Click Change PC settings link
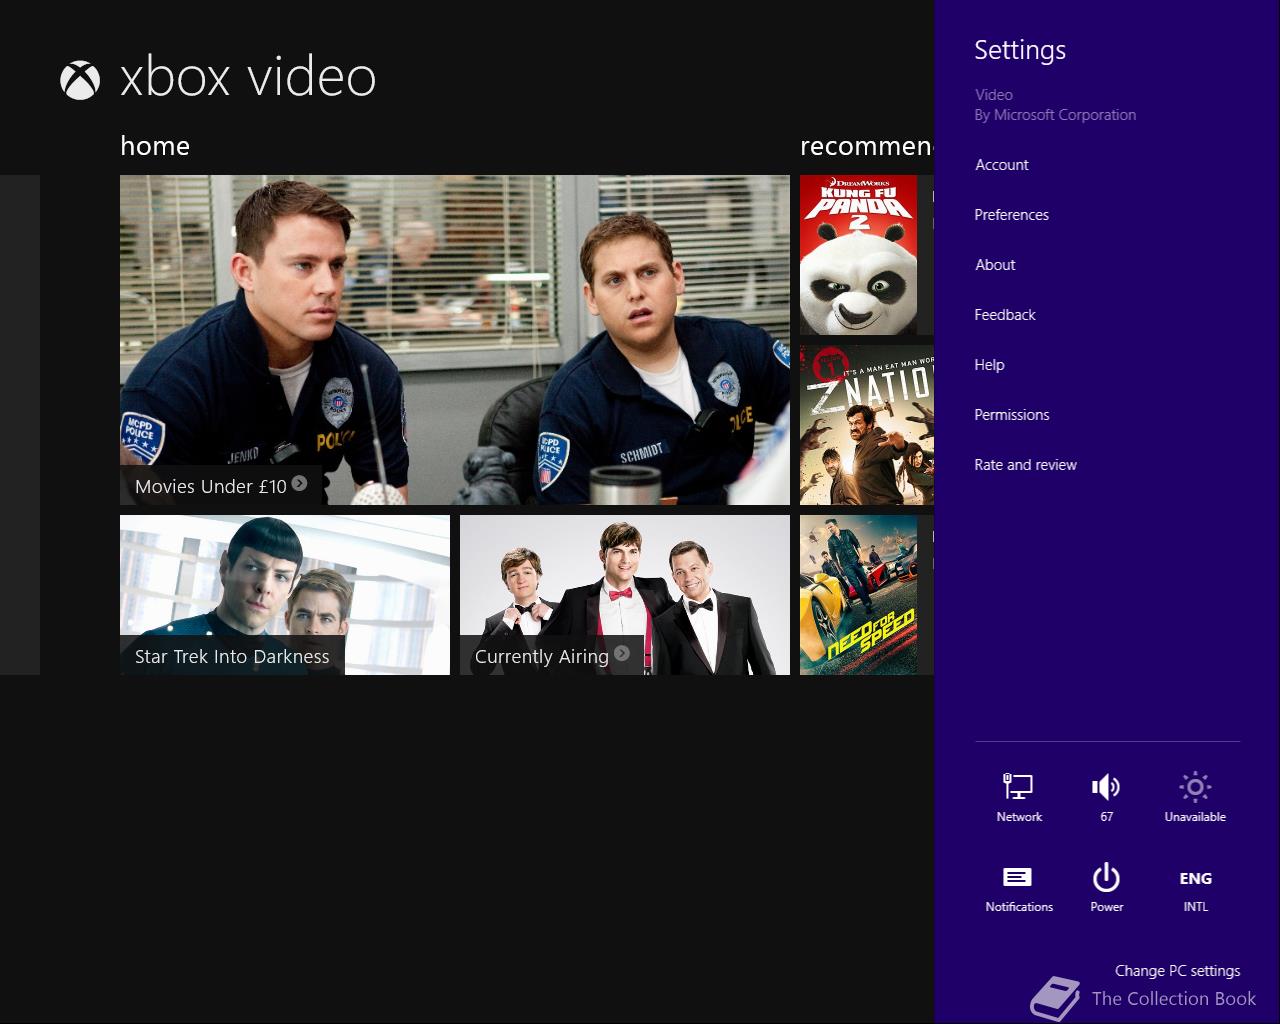 1177,971
